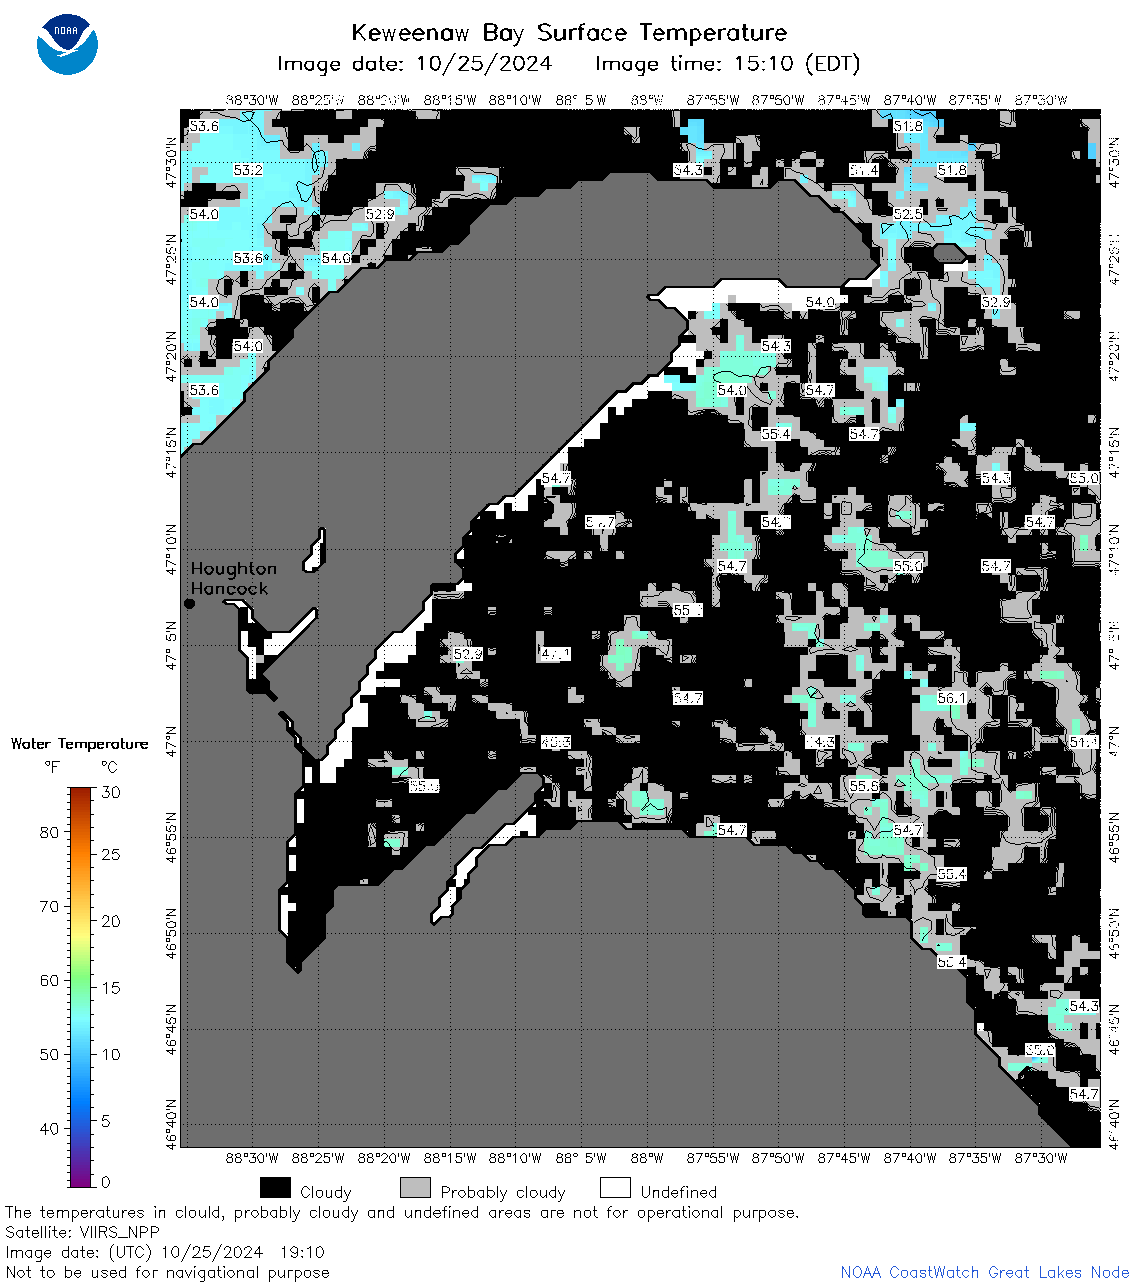Click the 30 °C tick on the scale
The height and width of the screenshot is (1288, 1140).
click(111, 792)
